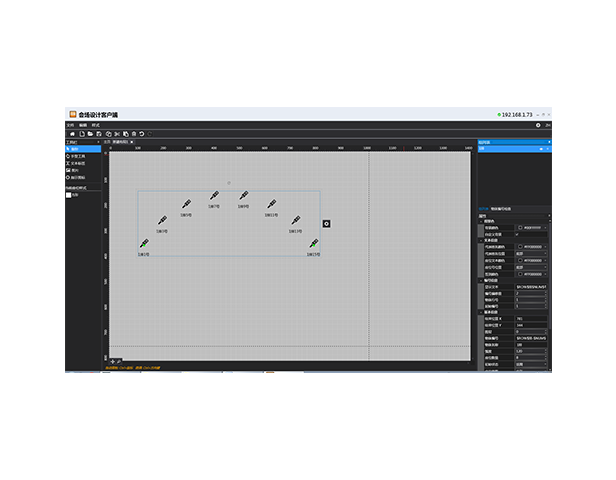Open the first menu in the menu bar
616x480 pixels.
coord(70,125)
